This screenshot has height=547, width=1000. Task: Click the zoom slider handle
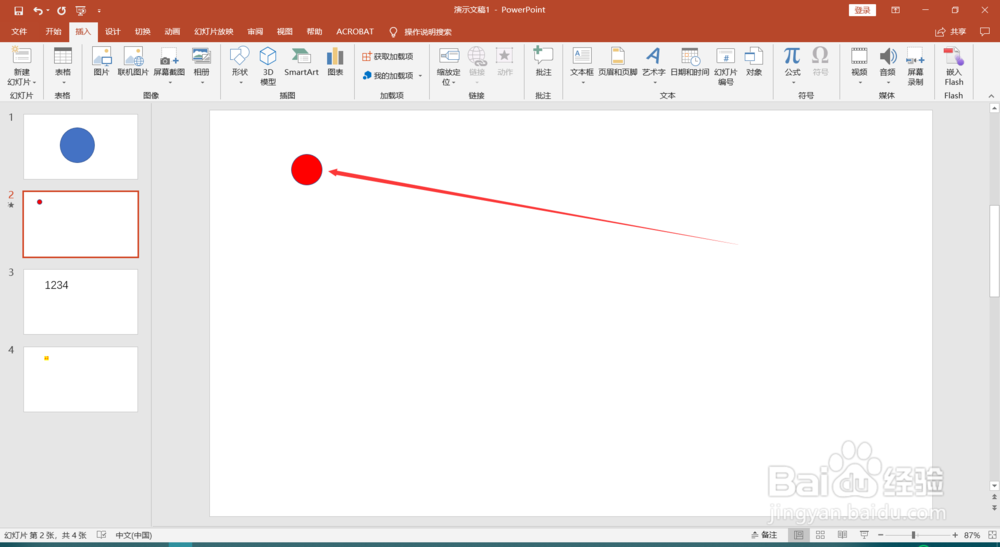[913, 535]
